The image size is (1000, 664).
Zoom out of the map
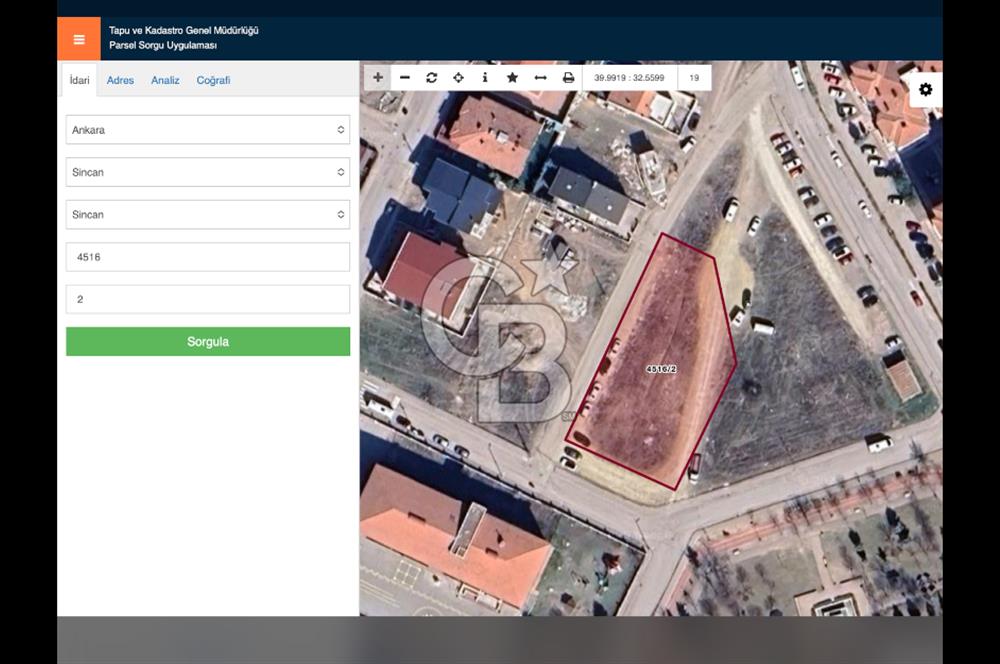405,78
